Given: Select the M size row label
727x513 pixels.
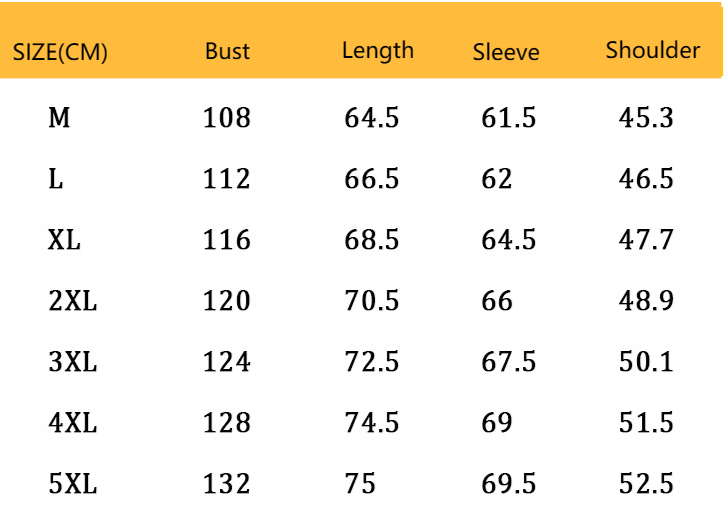Looking at the screenshot, I should [x=59, y=119].
